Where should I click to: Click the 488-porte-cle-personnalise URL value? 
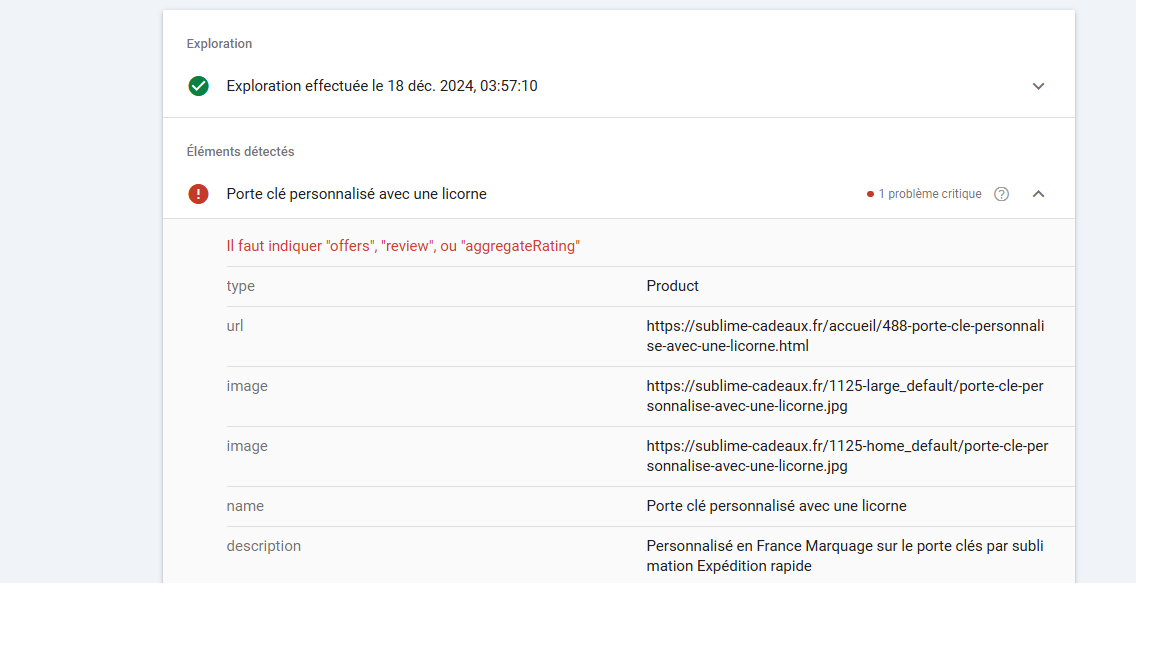(845, 336)
